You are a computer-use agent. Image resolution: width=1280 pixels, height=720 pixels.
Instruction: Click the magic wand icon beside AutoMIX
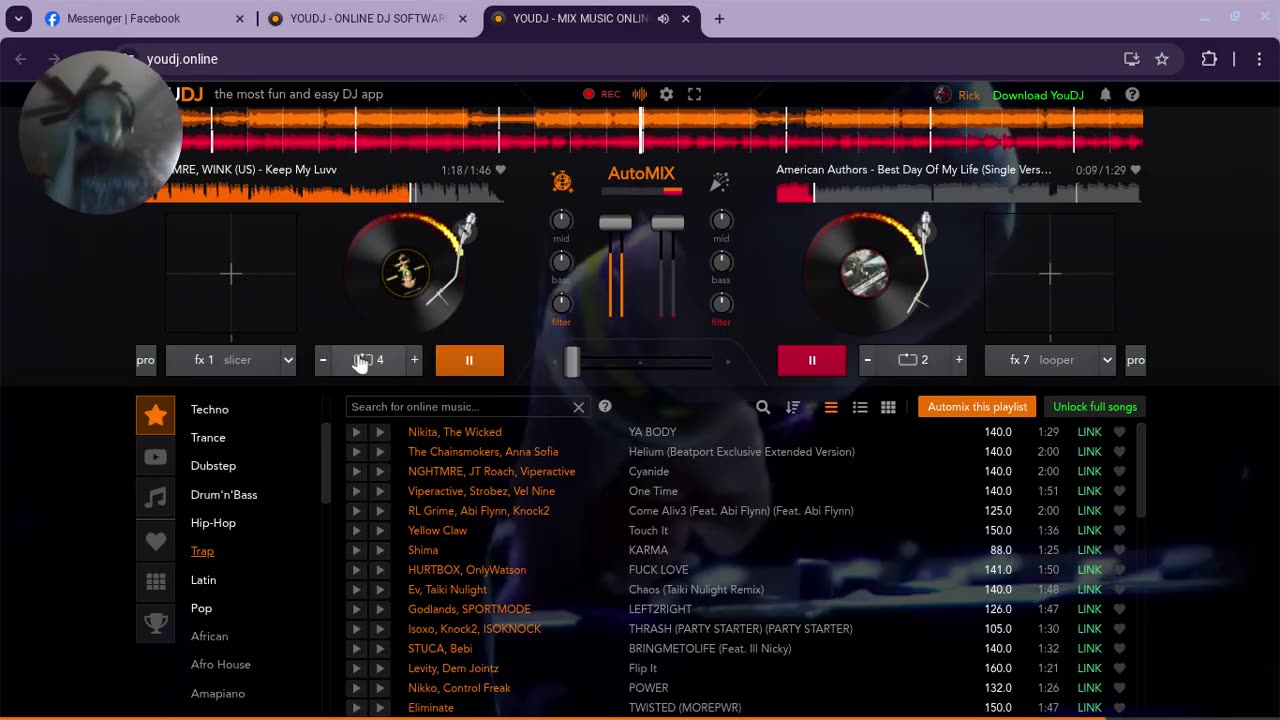(720, 182)
